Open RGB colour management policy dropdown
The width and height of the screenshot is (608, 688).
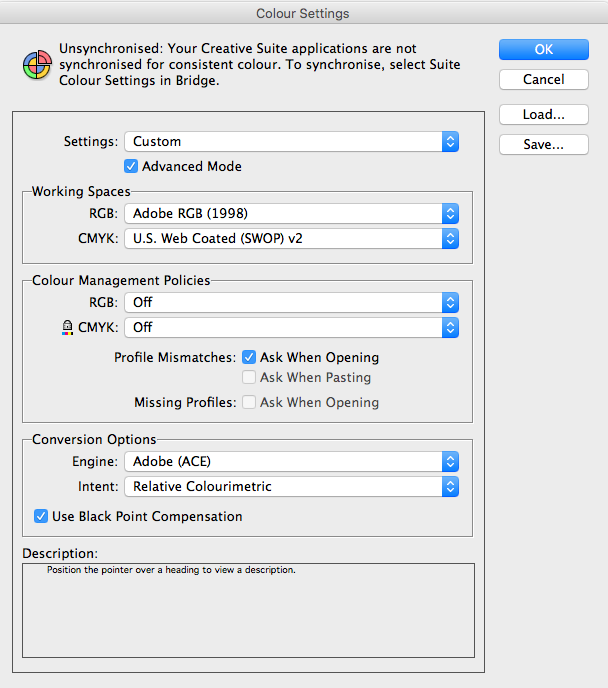tap(291, 302)
